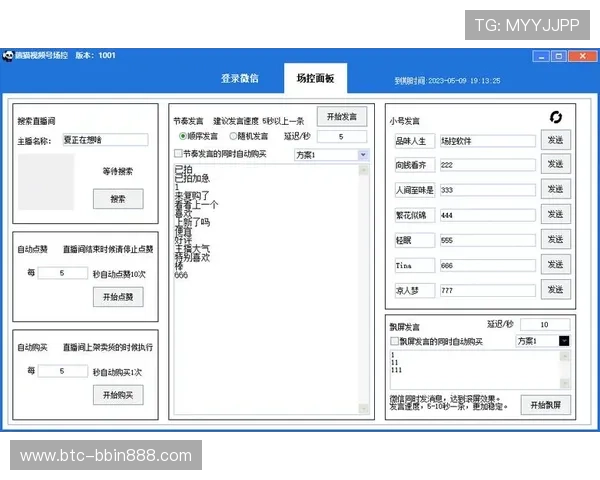Image resolution: width=600 pixels, height=480 pixels.
Task: Click the message field containing 场控软件
Action: click(x=488, y=141)
